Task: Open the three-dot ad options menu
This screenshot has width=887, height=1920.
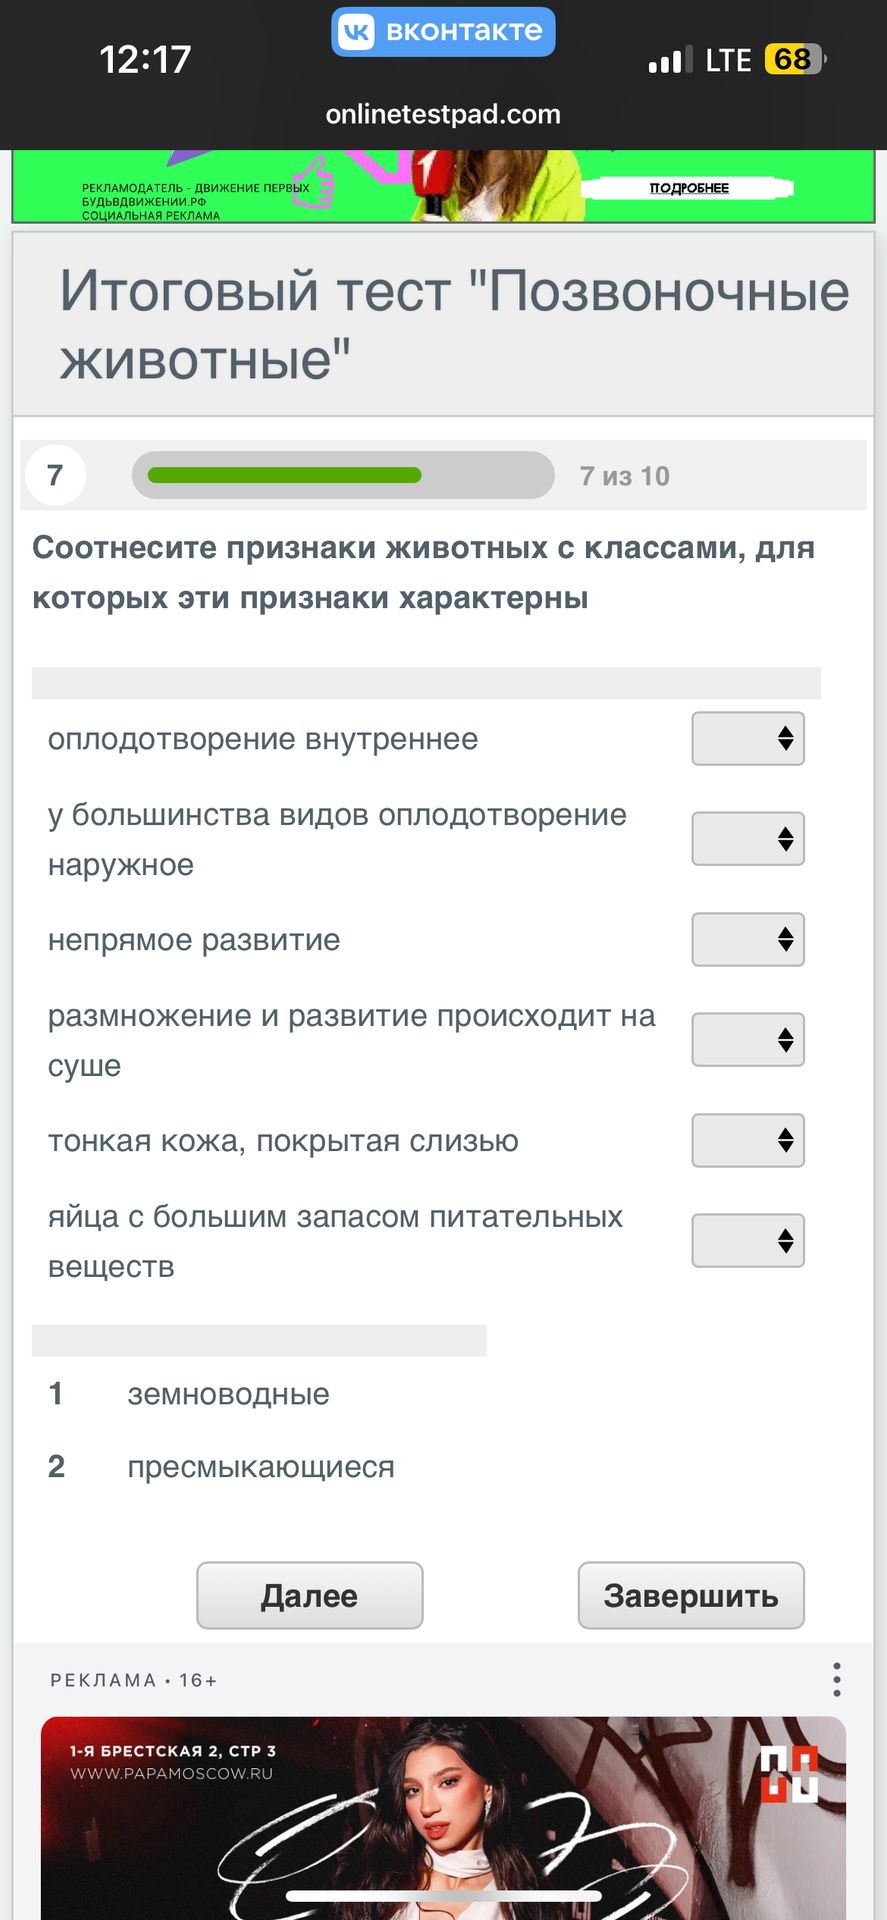Action: [x=836, y=1679]
